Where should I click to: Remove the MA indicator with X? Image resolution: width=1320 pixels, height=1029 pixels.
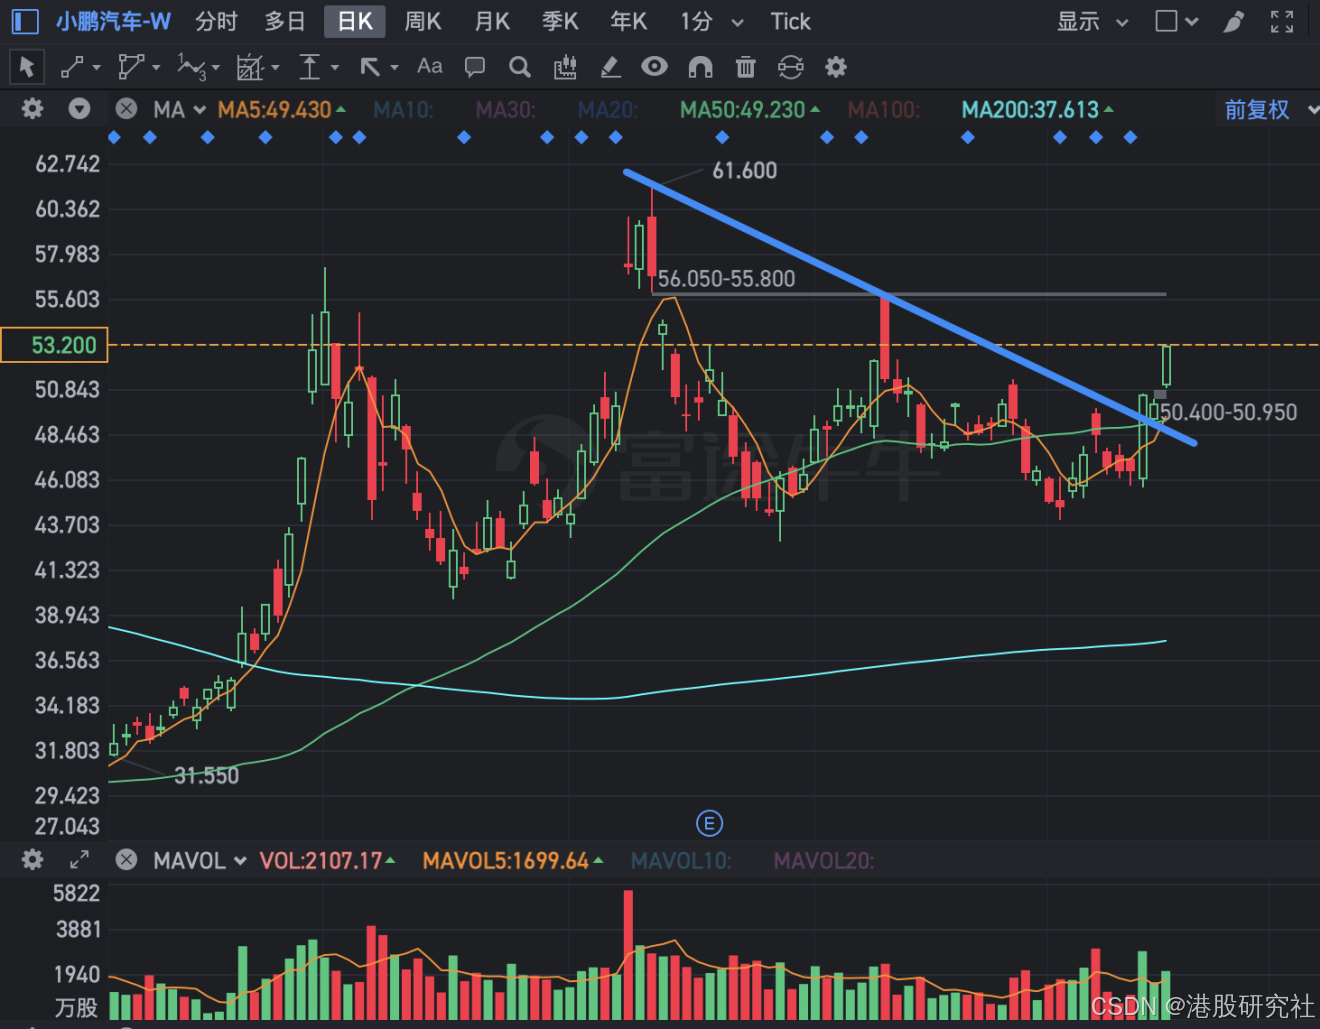click(x=126, y=108)
